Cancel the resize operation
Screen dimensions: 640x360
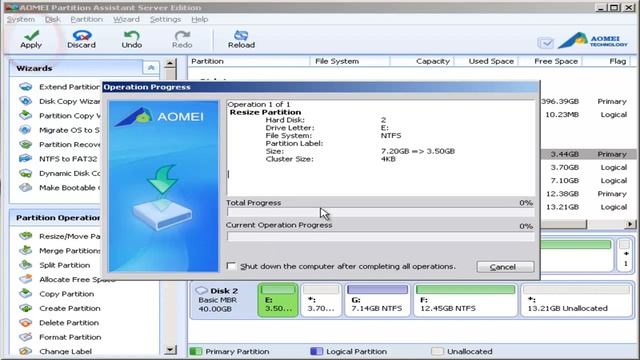[x=505, y=267]
